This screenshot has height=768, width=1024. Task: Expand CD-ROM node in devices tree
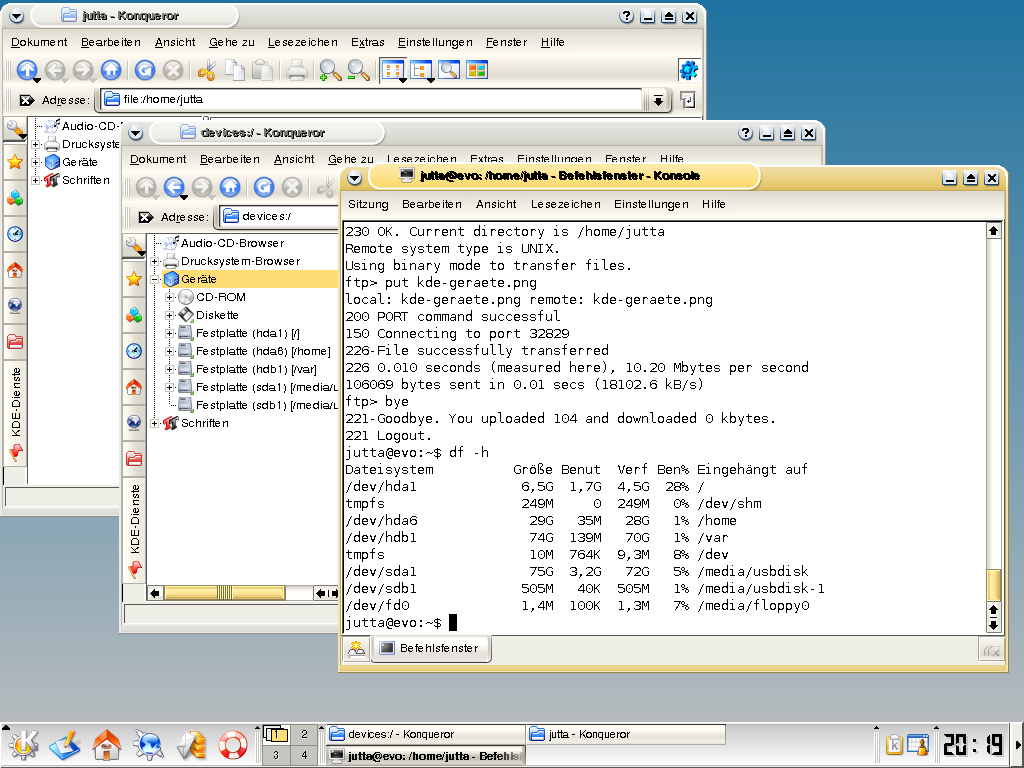point(169,297)
